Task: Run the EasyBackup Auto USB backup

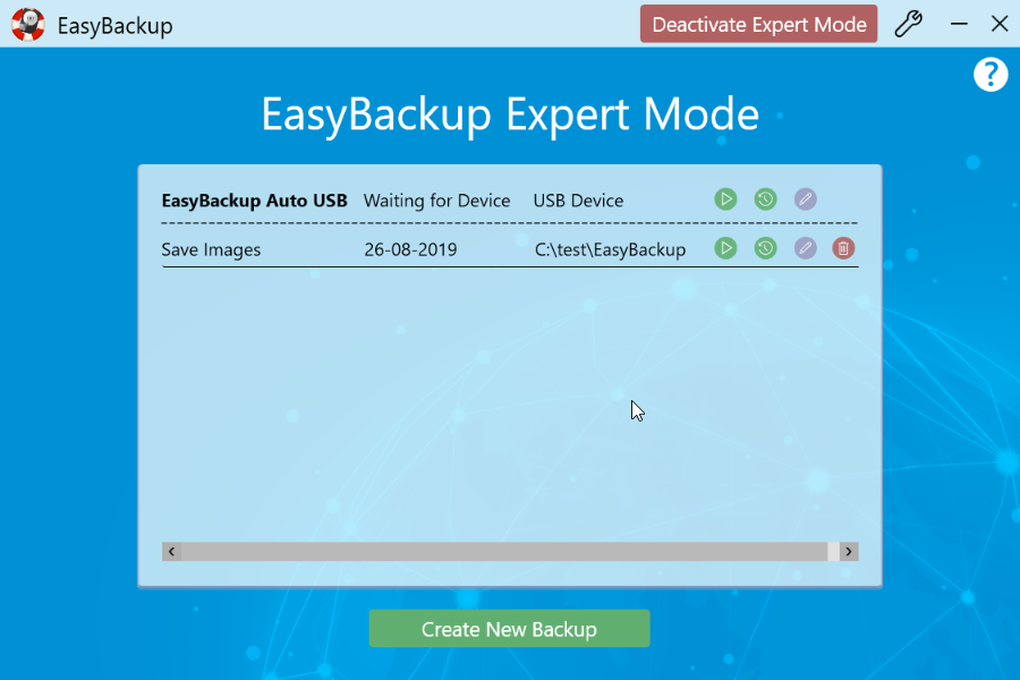Action: tap(725, 199)
